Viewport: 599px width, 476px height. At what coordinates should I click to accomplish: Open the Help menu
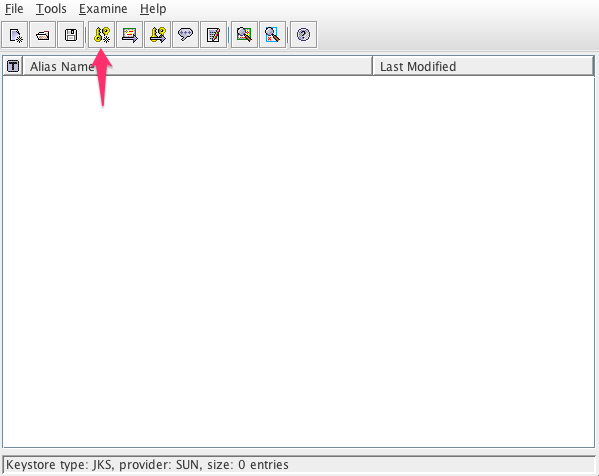tap(153, 9)
